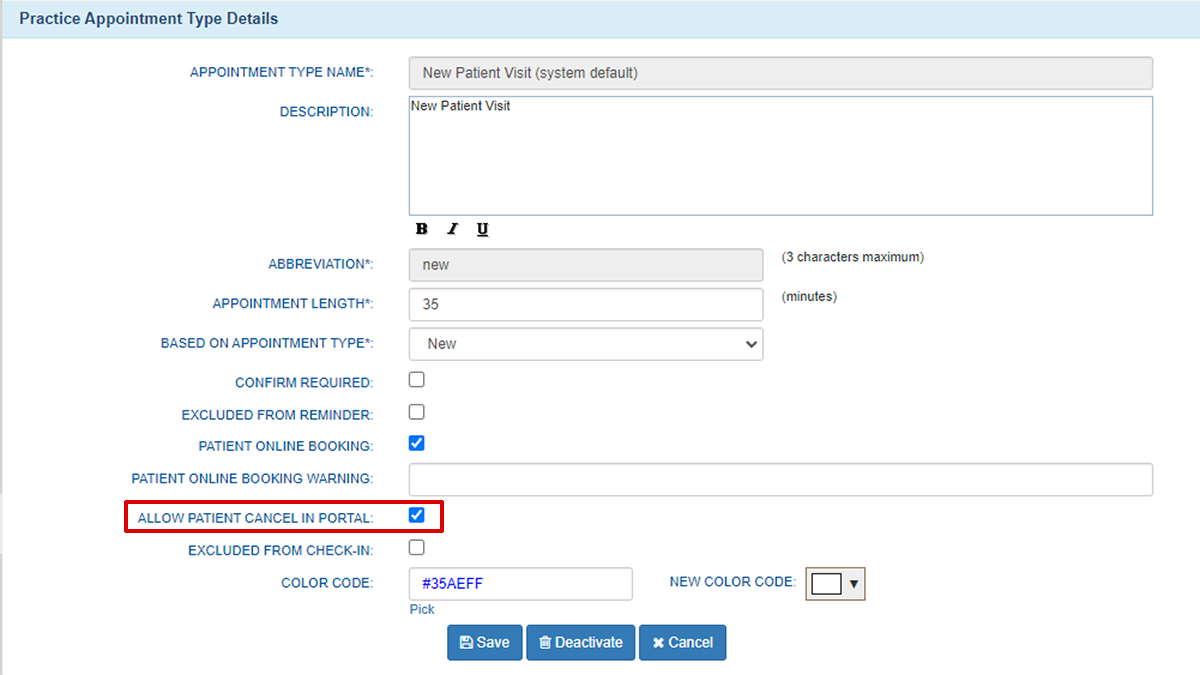Edit the Color Code hex field

coord(521,584)
